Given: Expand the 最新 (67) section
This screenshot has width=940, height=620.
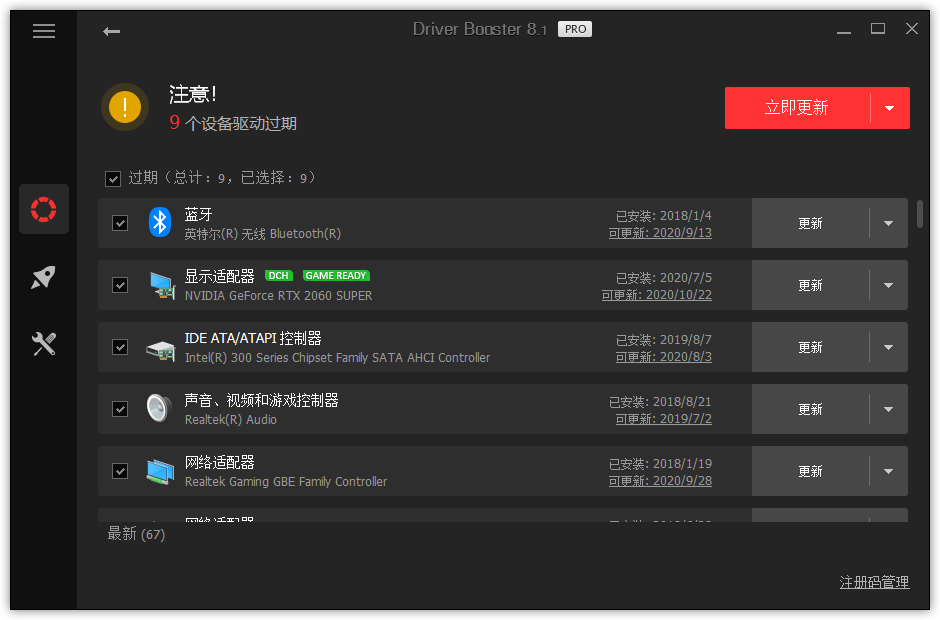Looking at the screenshot, I should click(136, 534).
